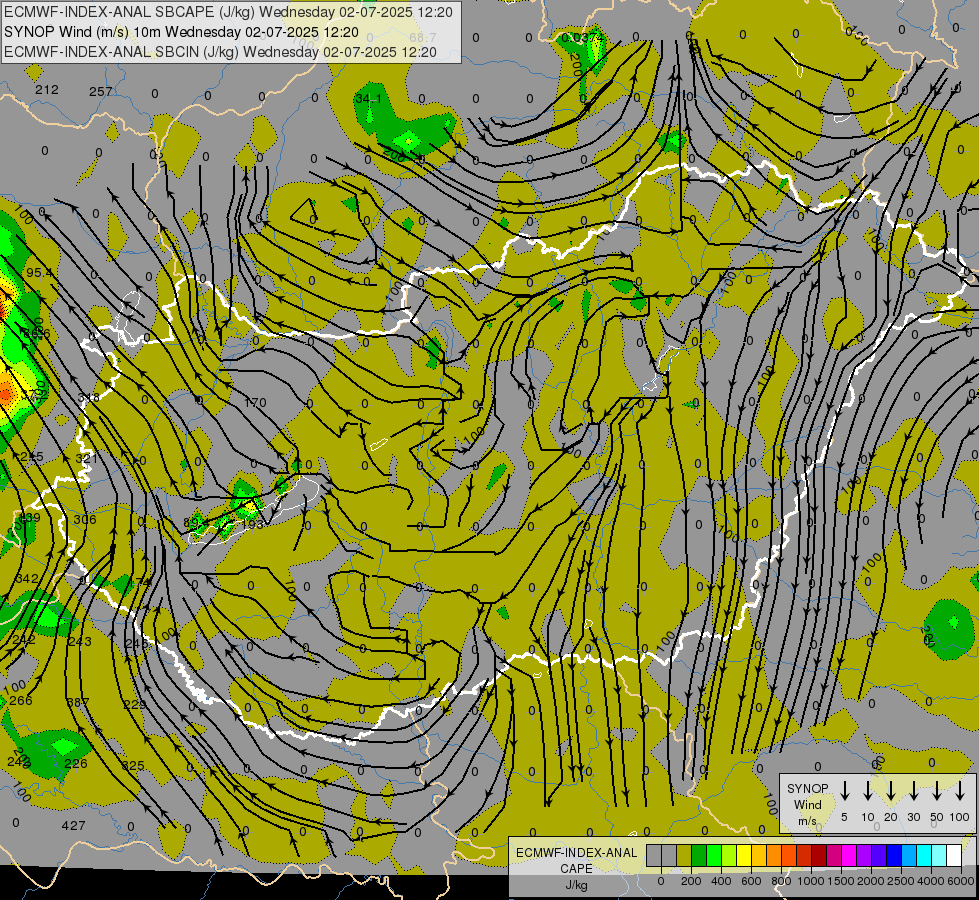Click the '226' value in the green patch
The height and width of the screenshot is (900, 979).
coord(76,763)
